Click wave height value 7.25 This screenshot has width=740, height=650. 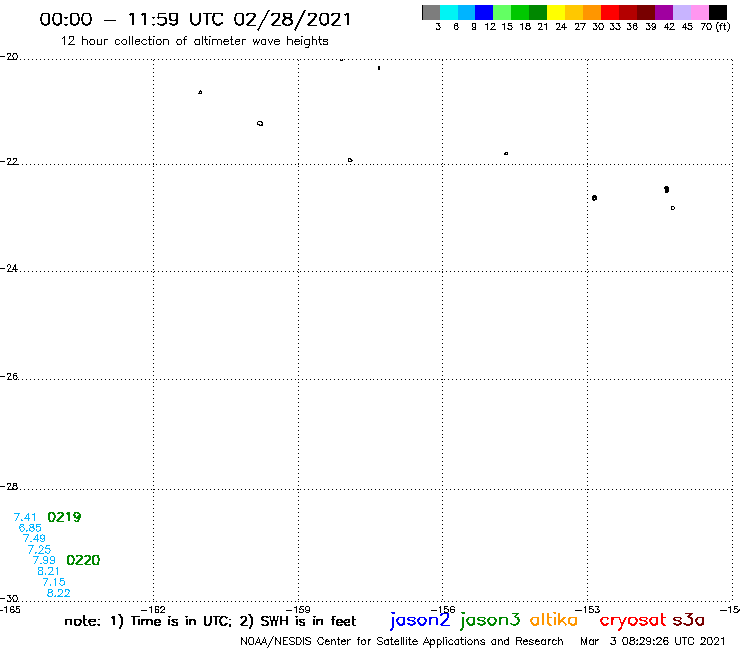(x=39, y=549)
